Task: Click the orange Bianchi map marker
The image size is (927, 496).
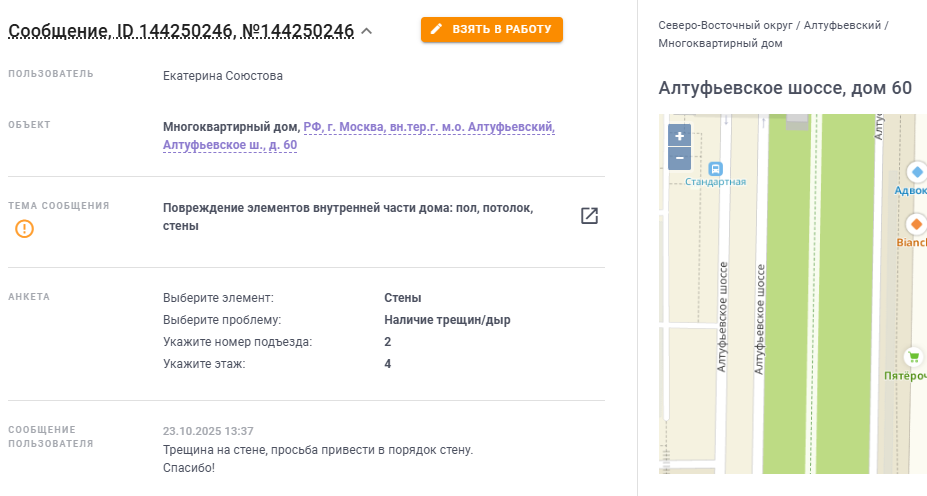Action: (x=915, y=223)
